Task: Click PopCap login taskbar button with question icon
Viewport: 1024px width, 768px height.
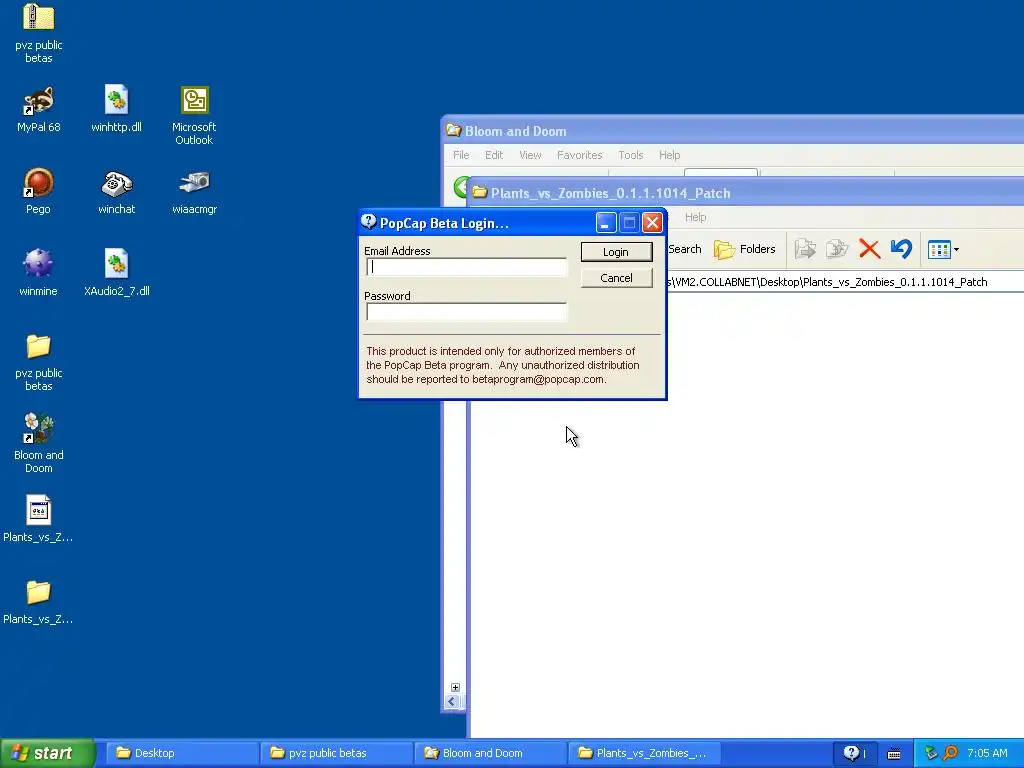Action: [x=854, y=753]
